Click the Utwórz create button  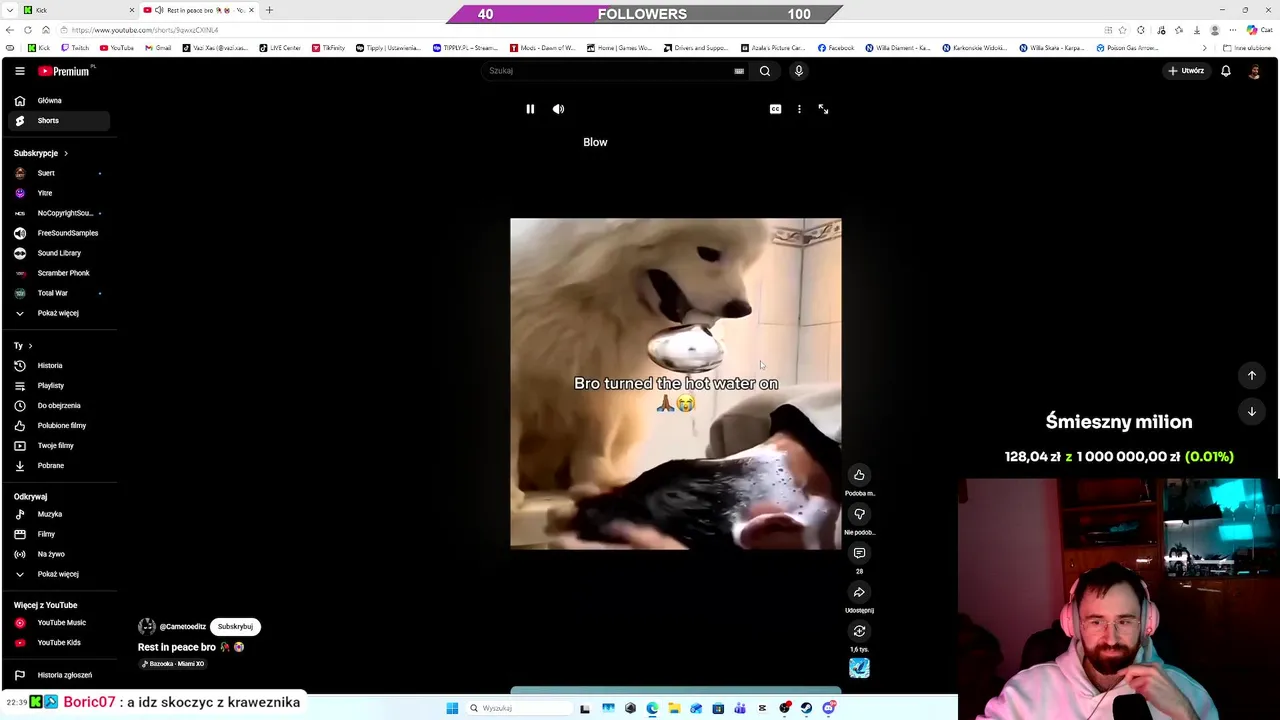1186,71
